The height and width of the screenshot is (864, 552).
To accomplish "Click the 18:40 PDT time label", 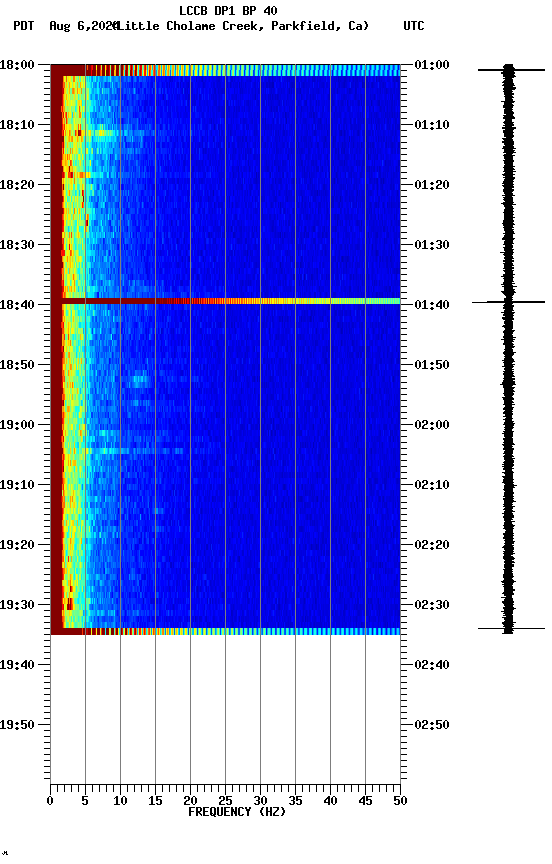I will 17,305.
